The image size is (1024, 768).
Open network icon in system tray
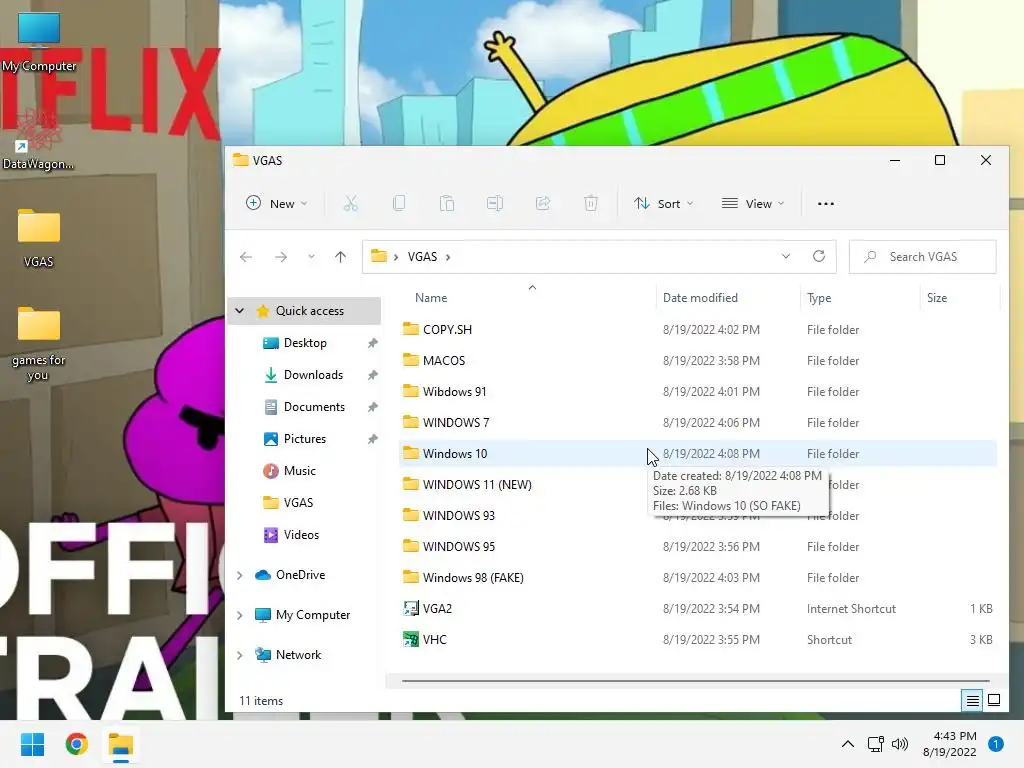[x=876, y=744]
